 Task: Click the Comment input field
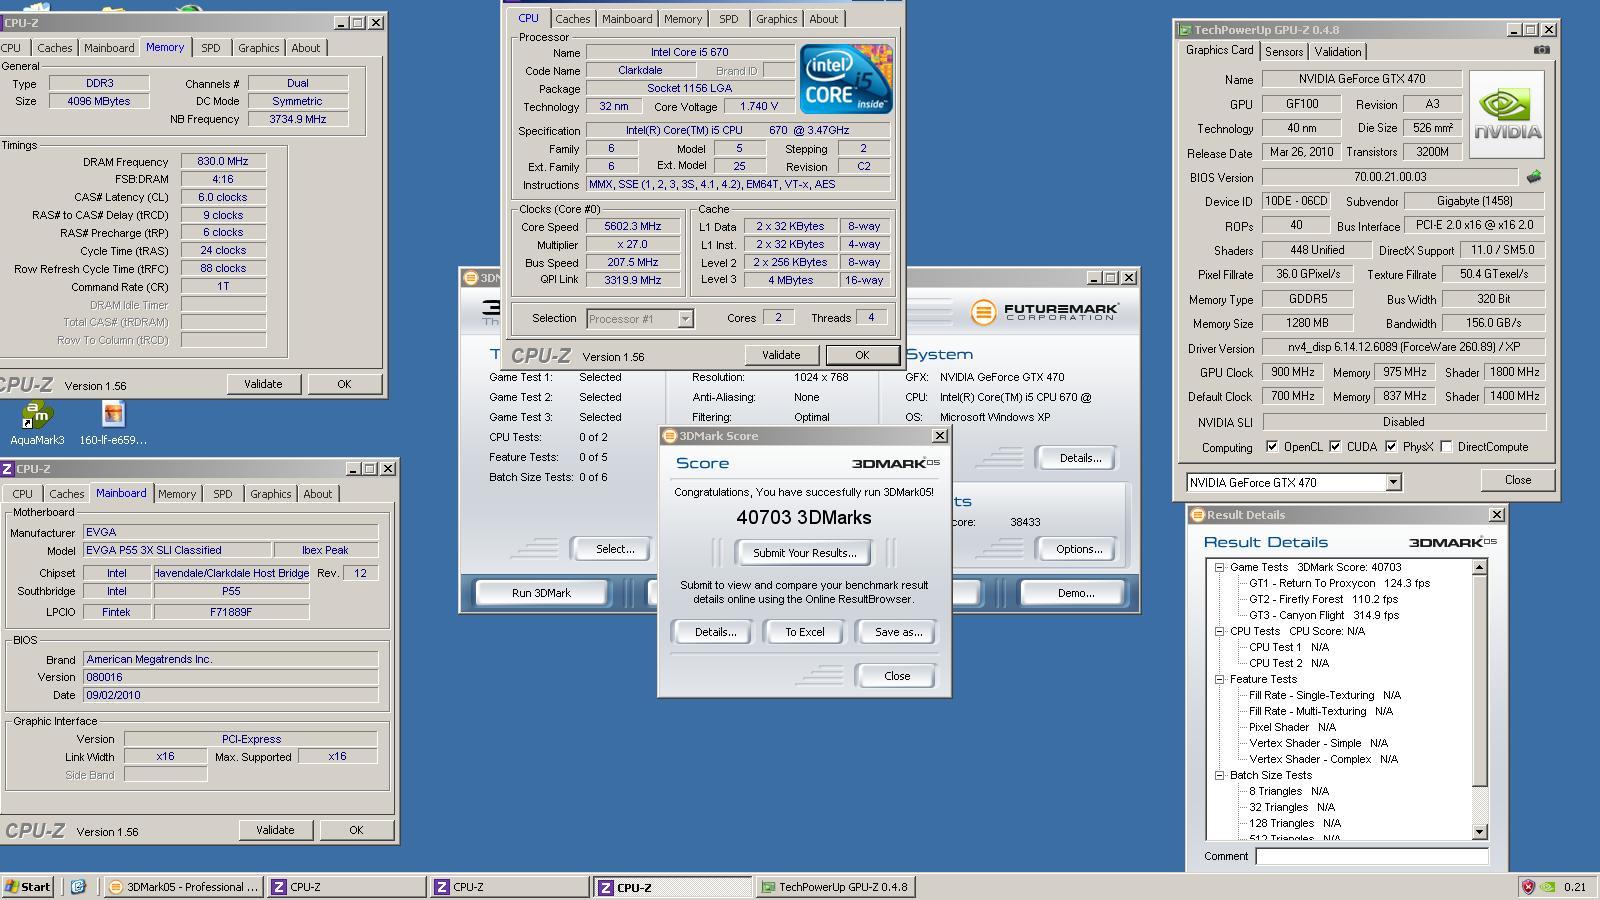tap(1371, 856)
